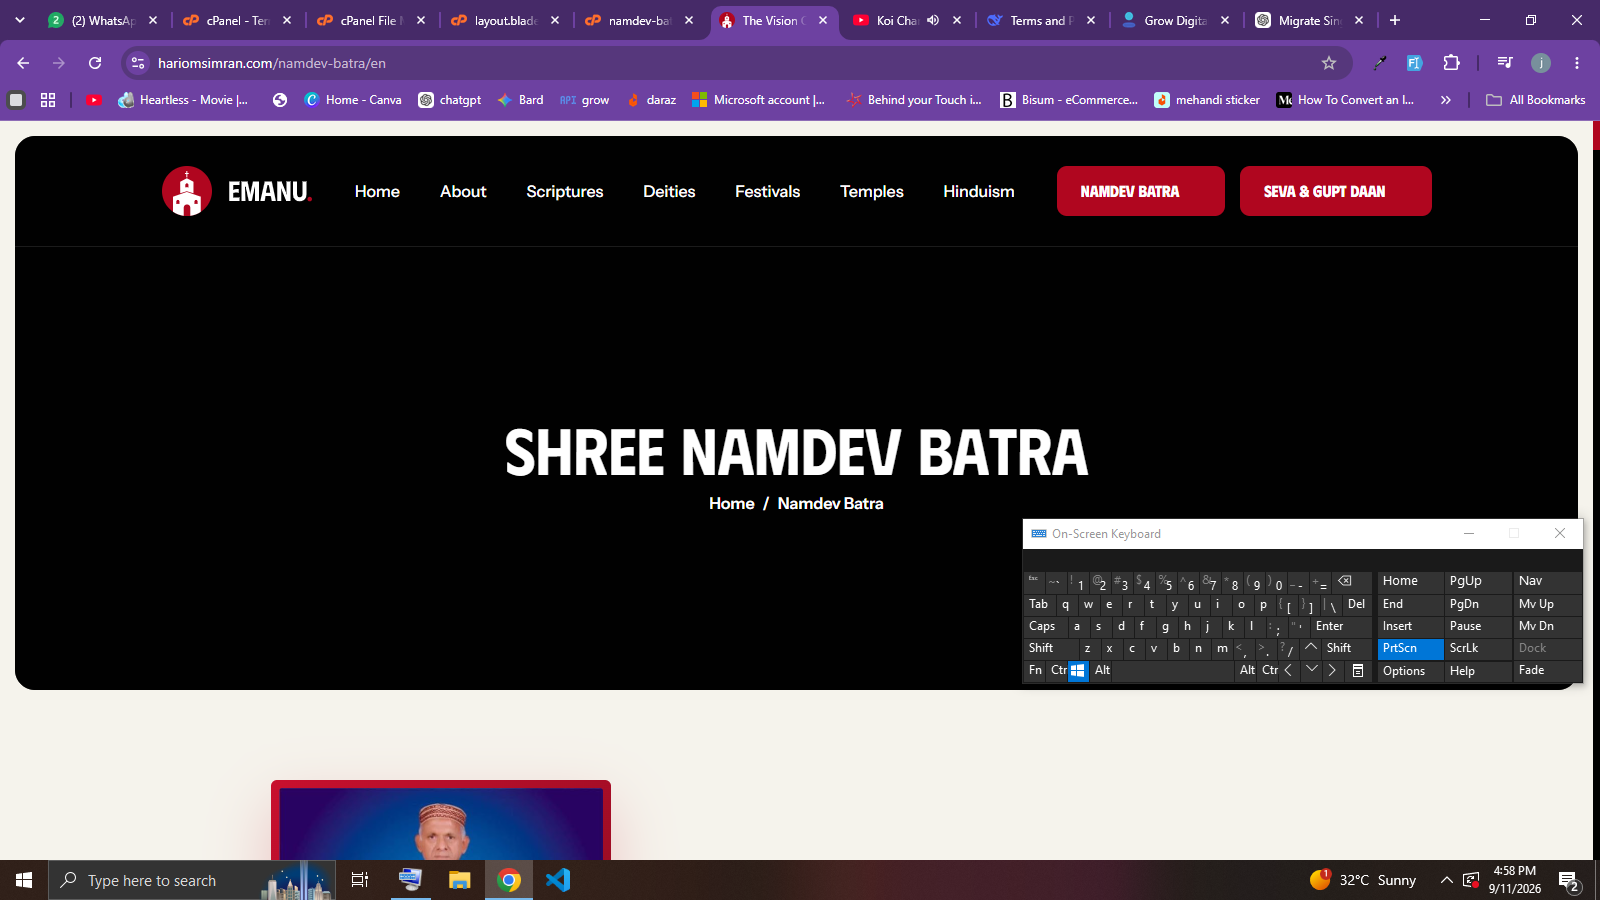Open the Scriptures menu item

[565, 191]
